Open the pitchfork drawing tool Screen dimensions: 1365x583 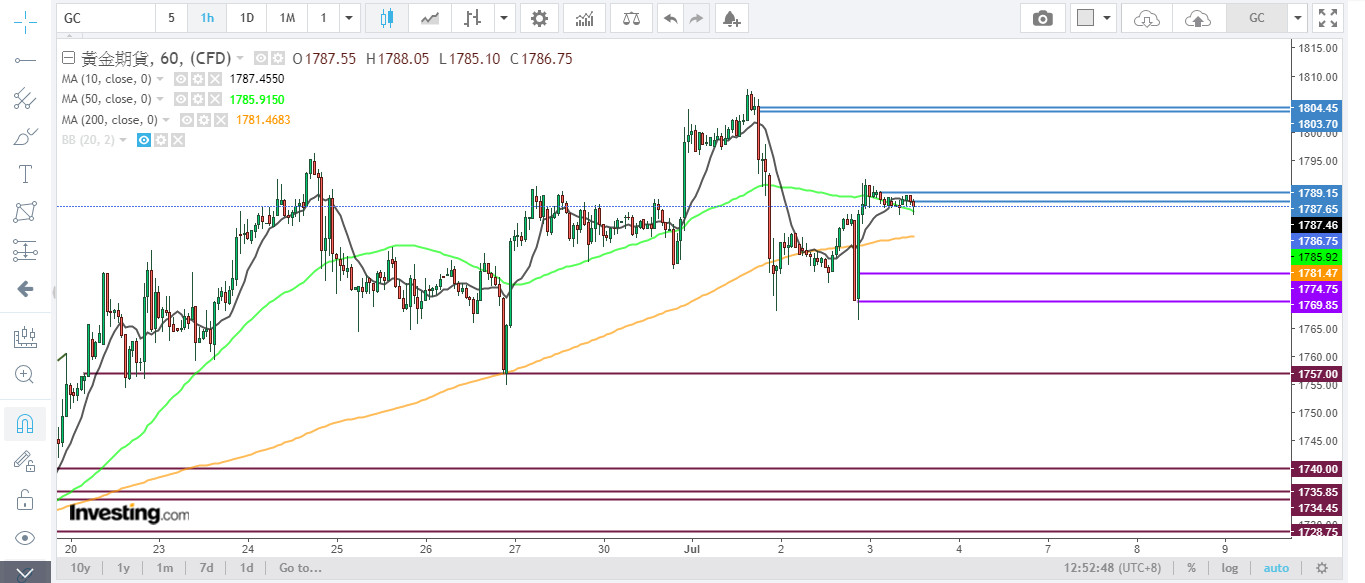tap(25, 98)
